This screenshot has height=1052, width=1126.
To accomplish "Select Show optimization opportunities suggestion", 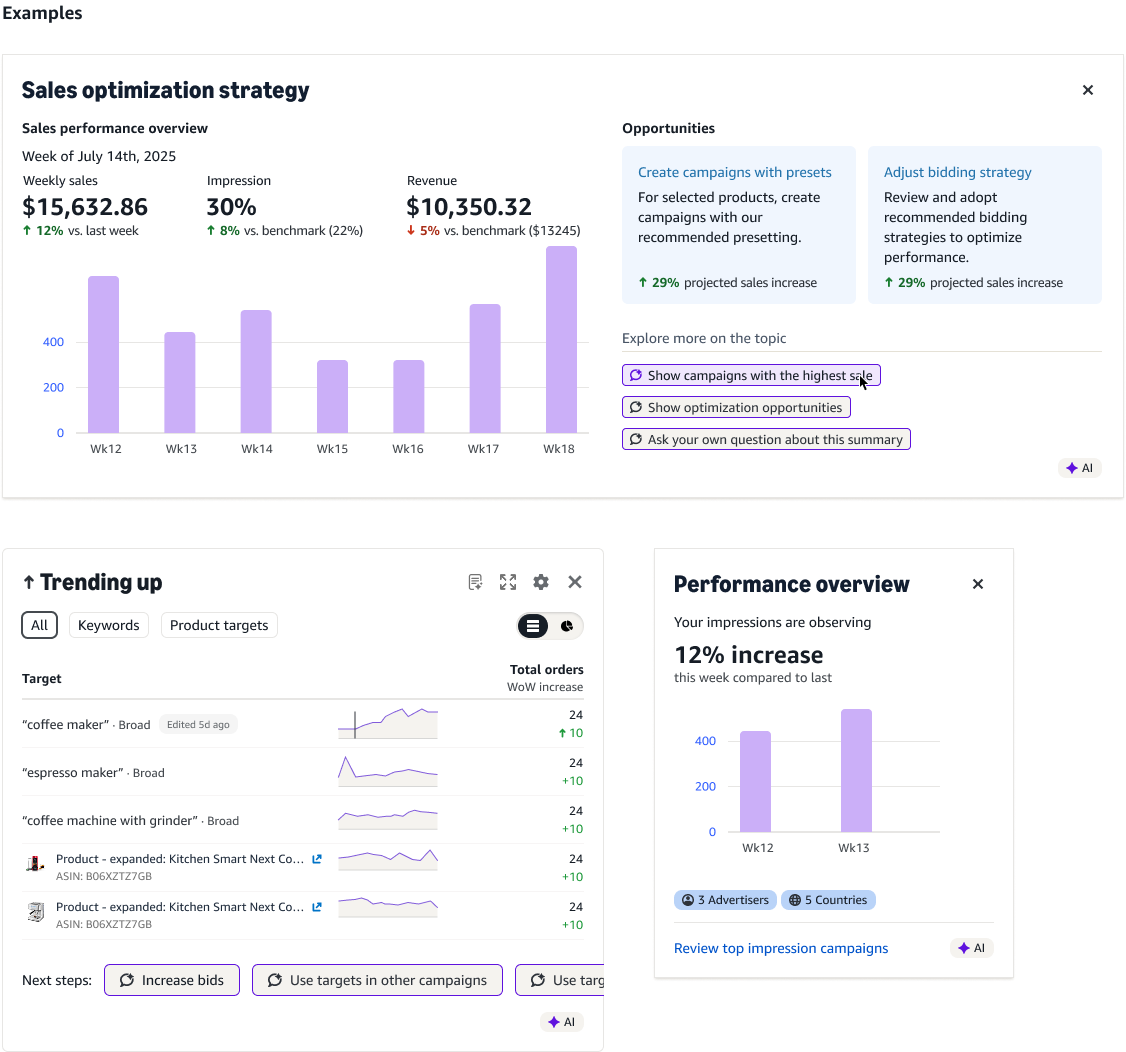I will pos(736,407).
